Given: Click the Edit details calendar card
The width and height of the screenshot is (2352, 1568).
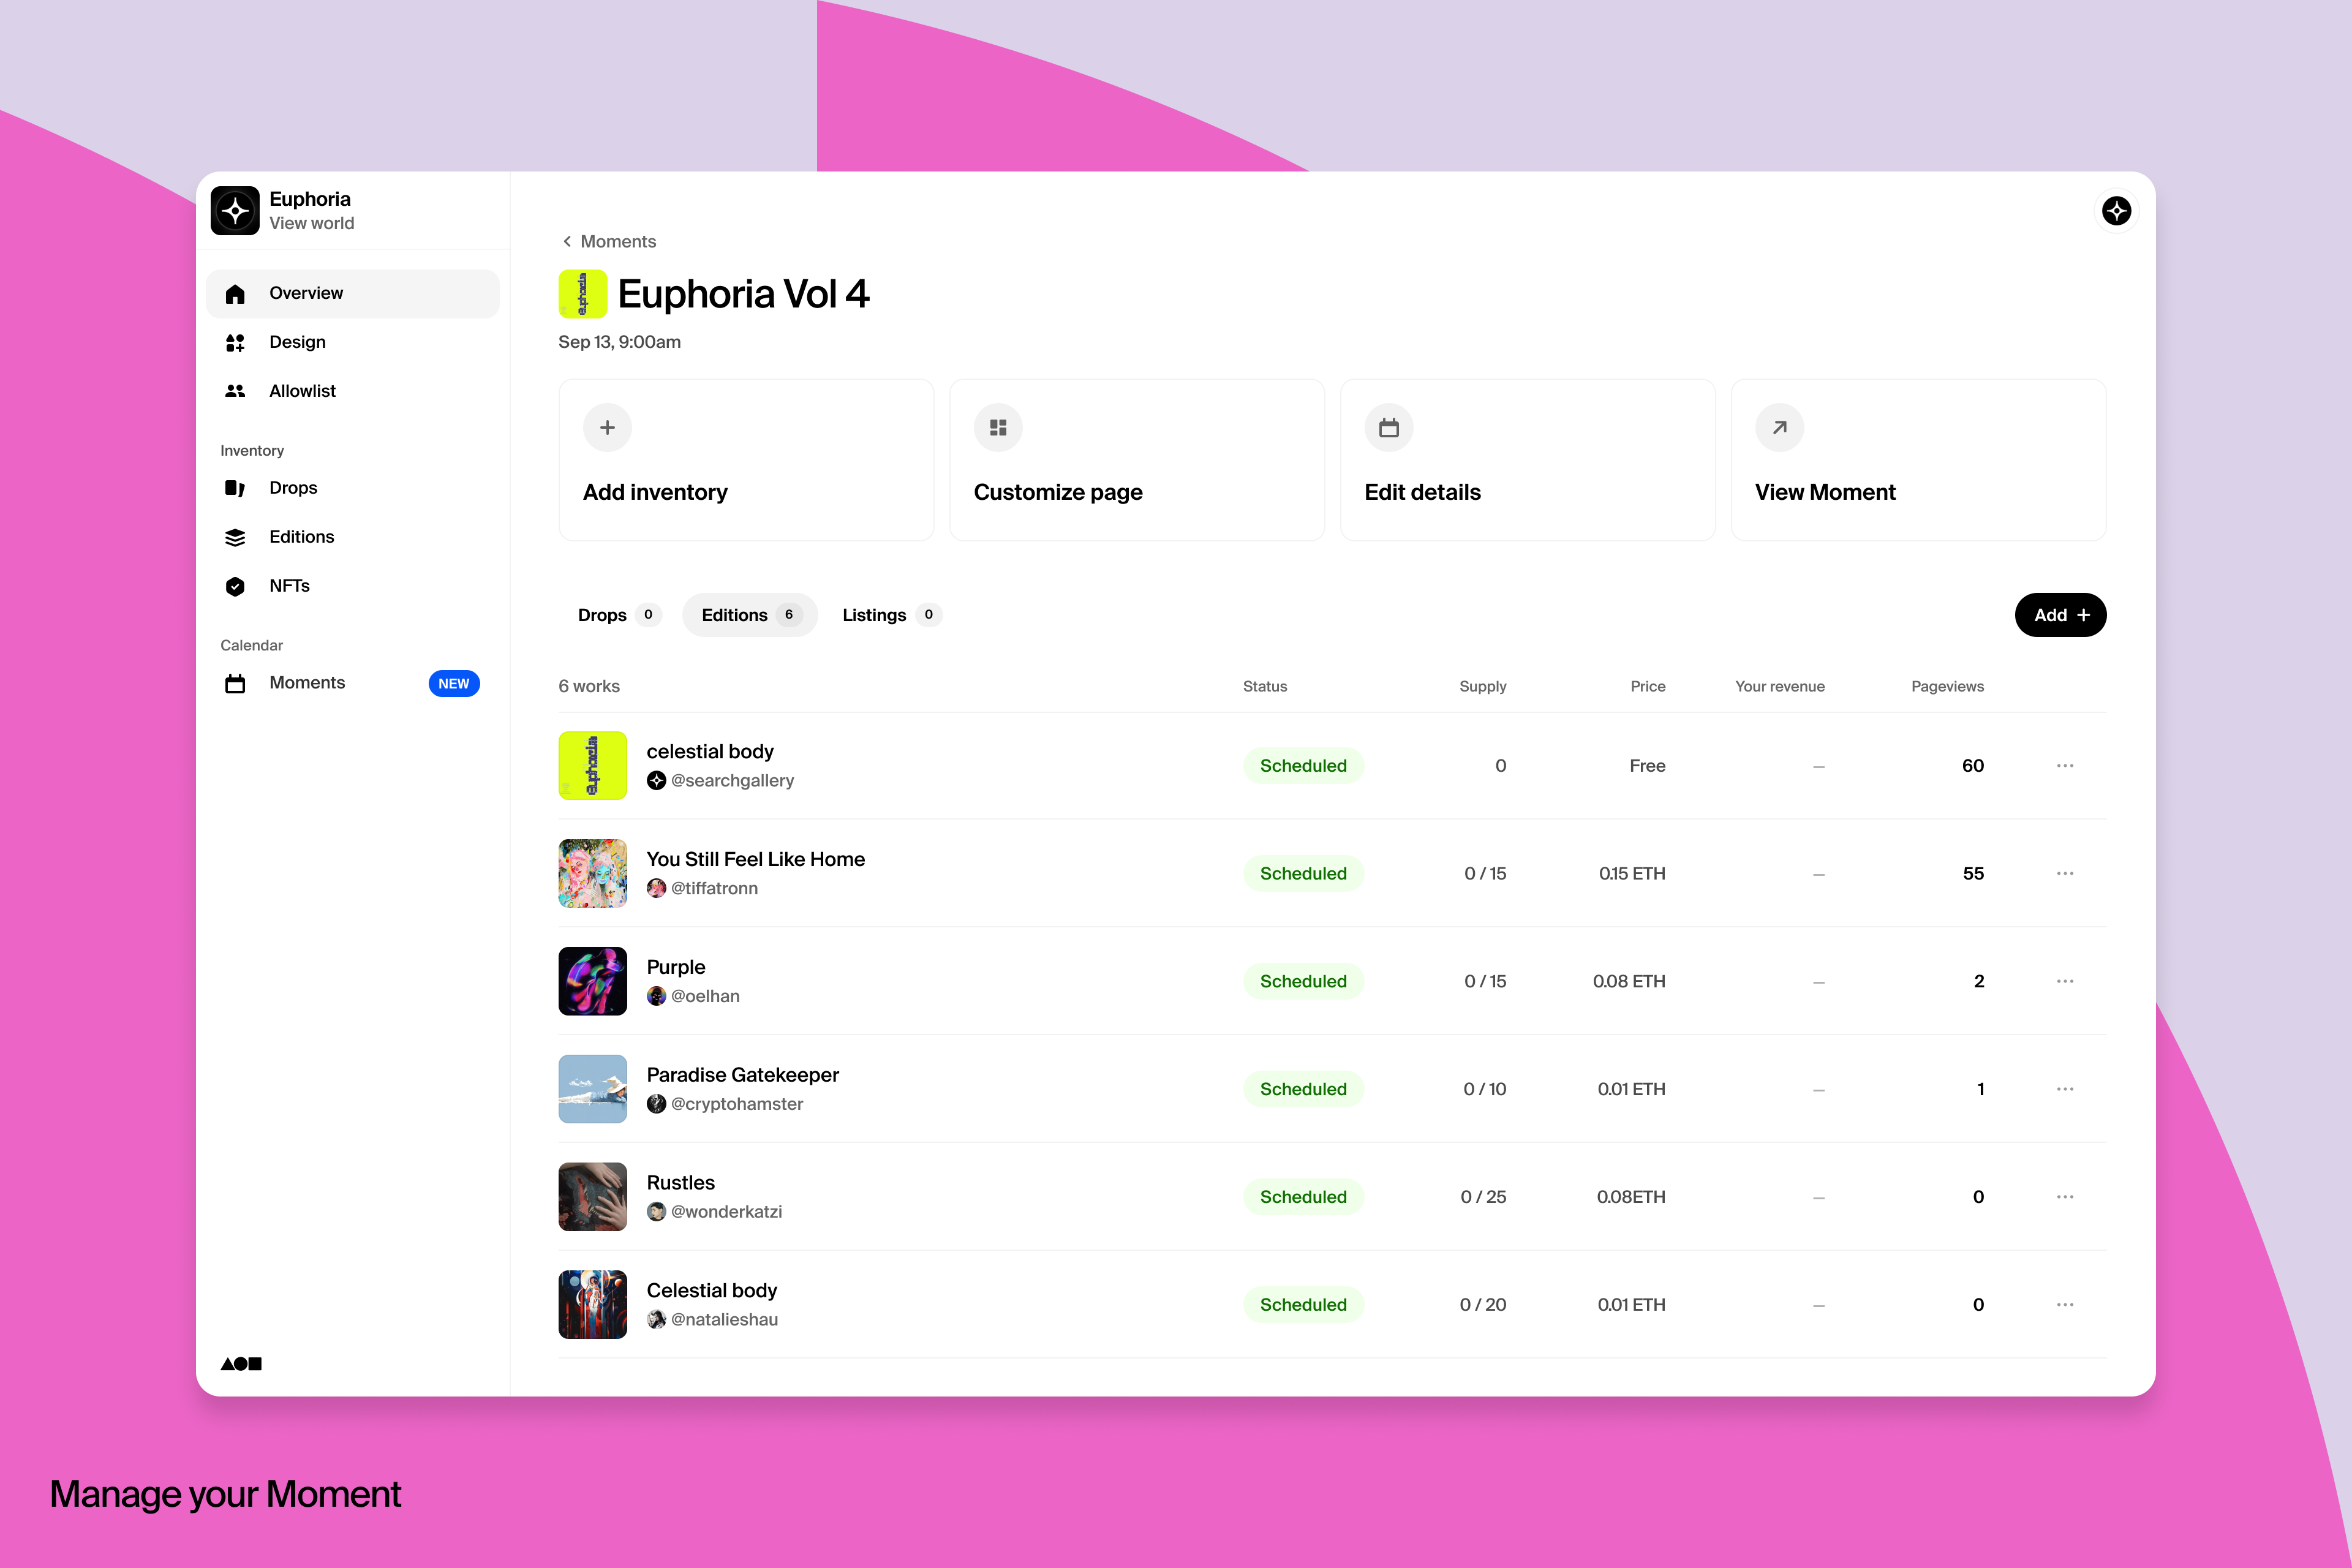Looking at the screenshot, I should 1527,460.
